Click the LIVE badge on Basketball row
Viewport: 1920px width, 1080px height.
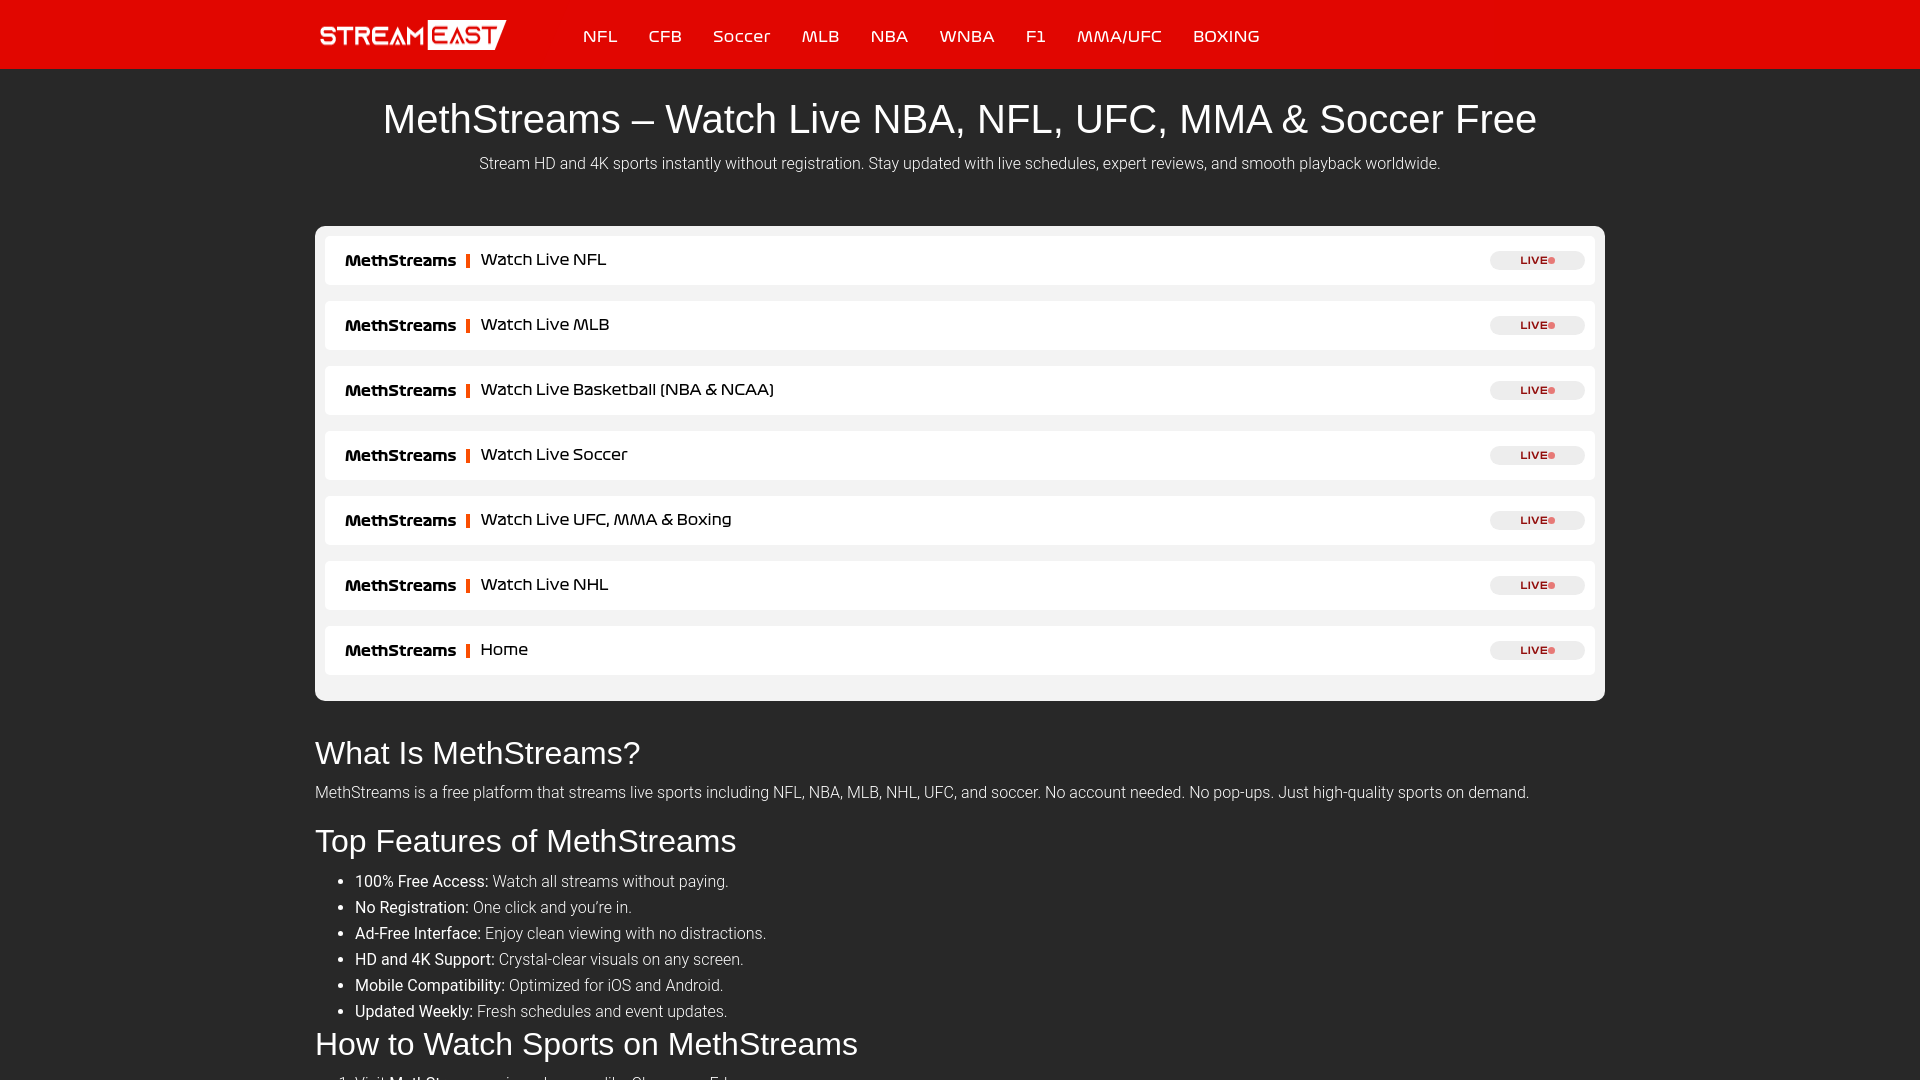tap(1537, 390)
